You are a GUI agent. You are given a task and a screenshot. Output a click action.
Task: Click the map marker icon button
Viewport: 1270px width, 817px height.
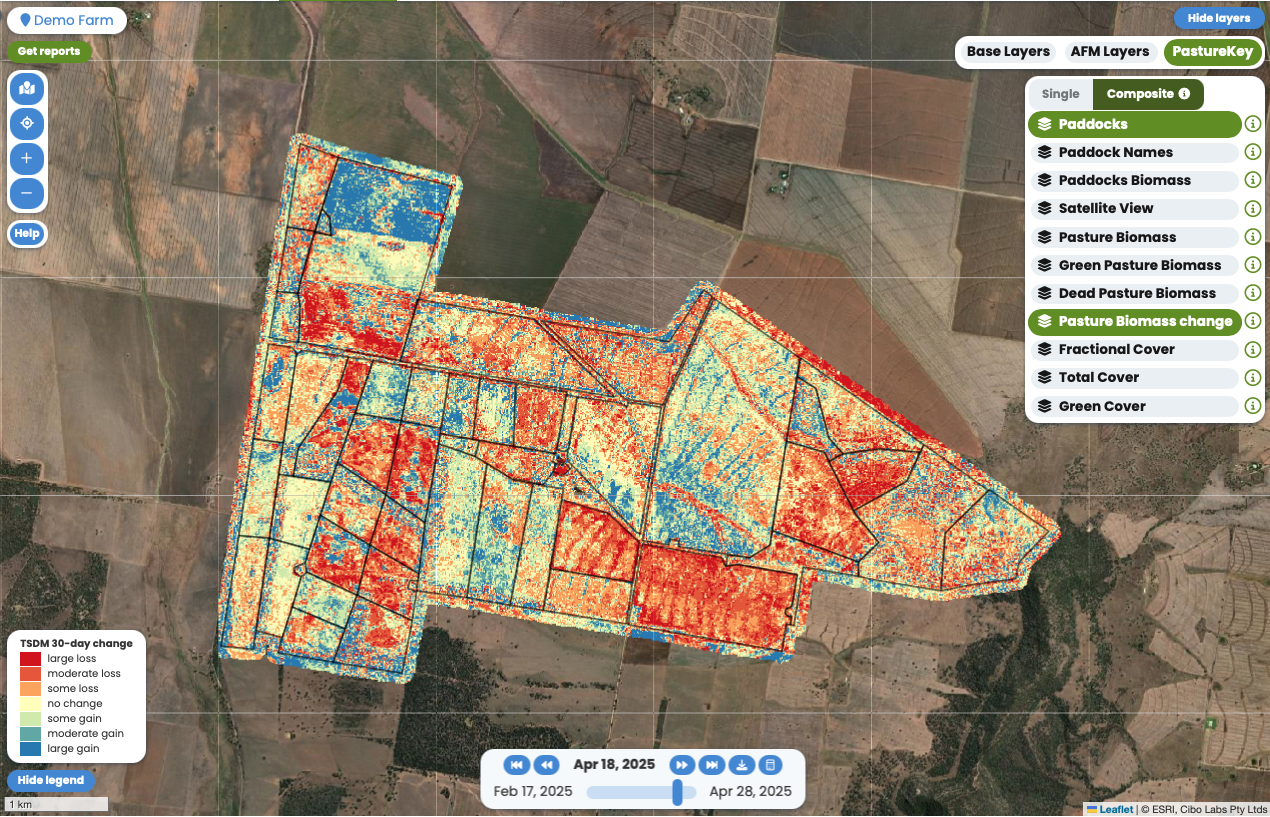[x=27, y=89]
